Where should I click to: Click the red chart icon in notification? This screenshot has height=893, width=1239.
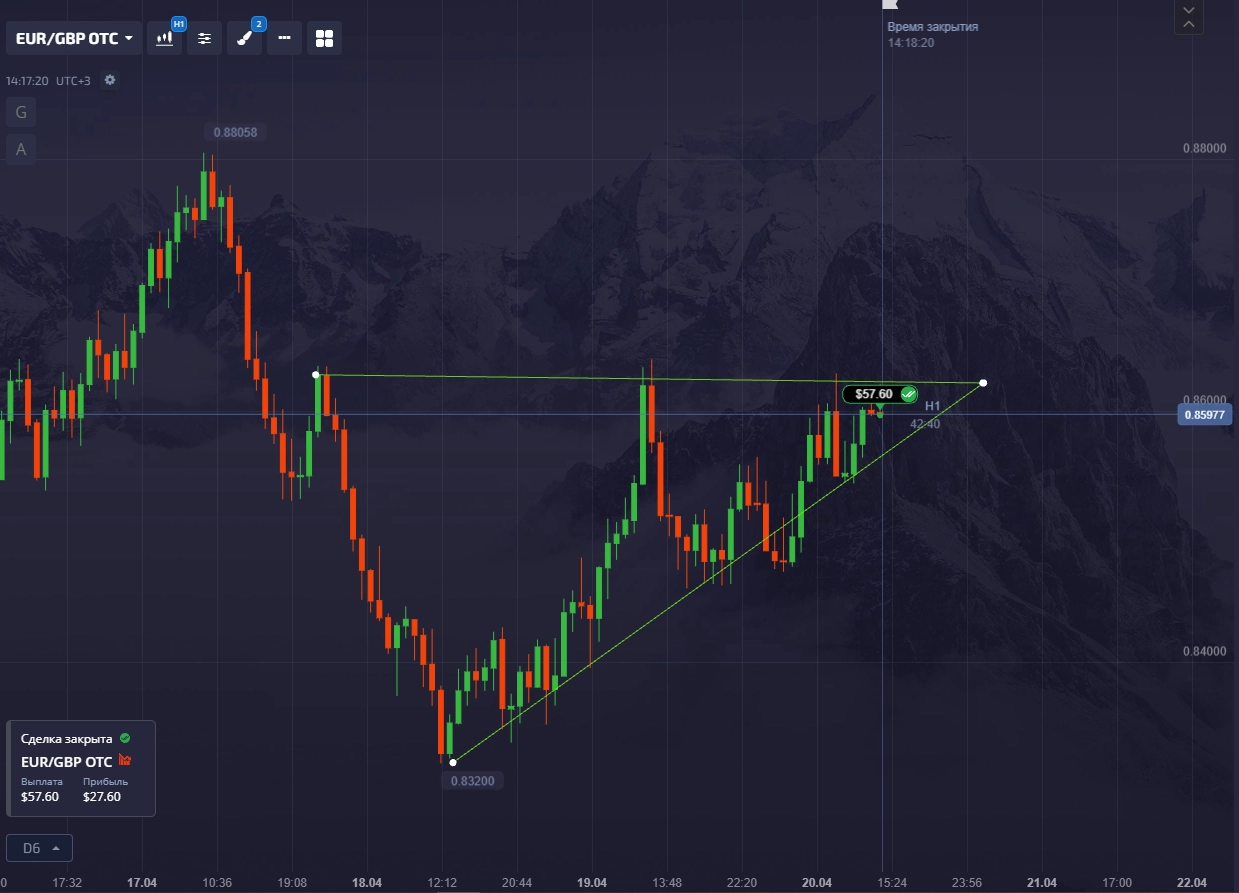[x=125, y=761]
